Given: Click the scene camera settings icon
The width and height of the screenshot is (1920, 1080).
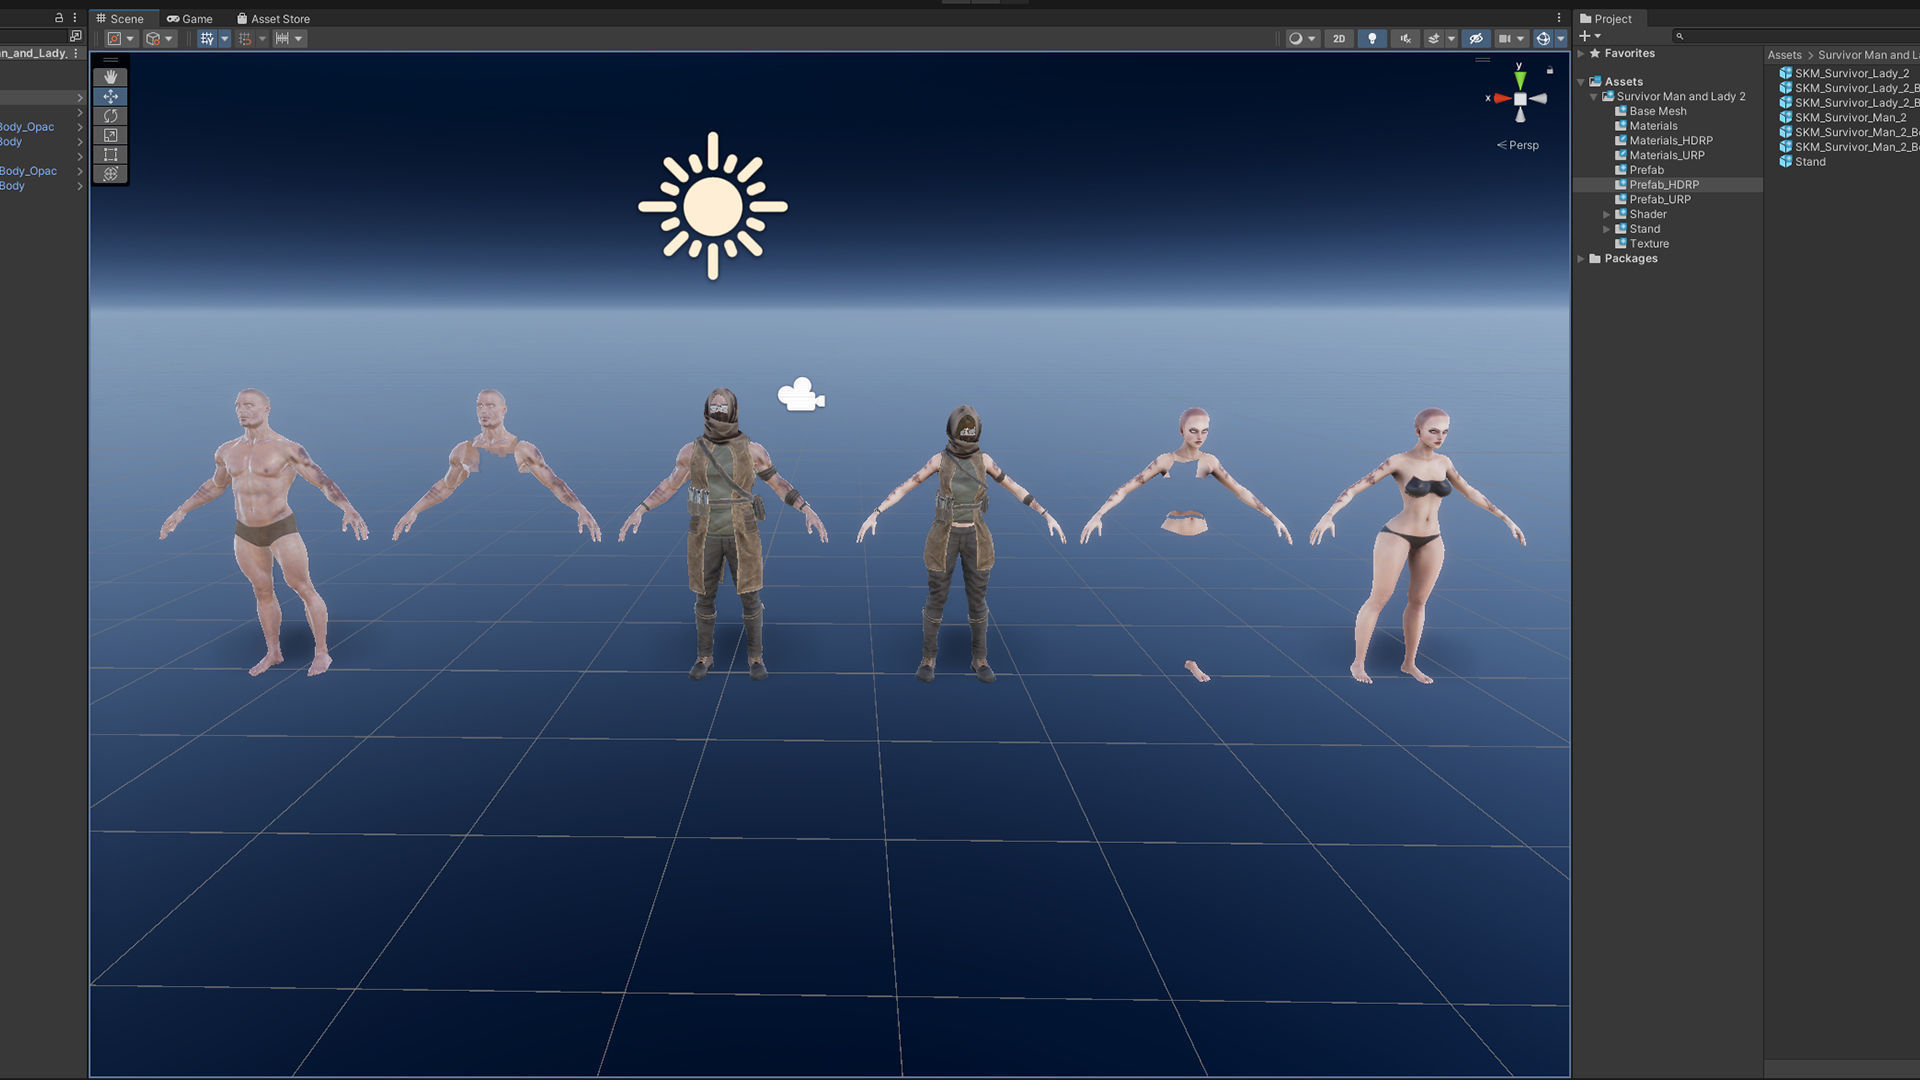Looking at the screenshot, I should [1504, 39].
